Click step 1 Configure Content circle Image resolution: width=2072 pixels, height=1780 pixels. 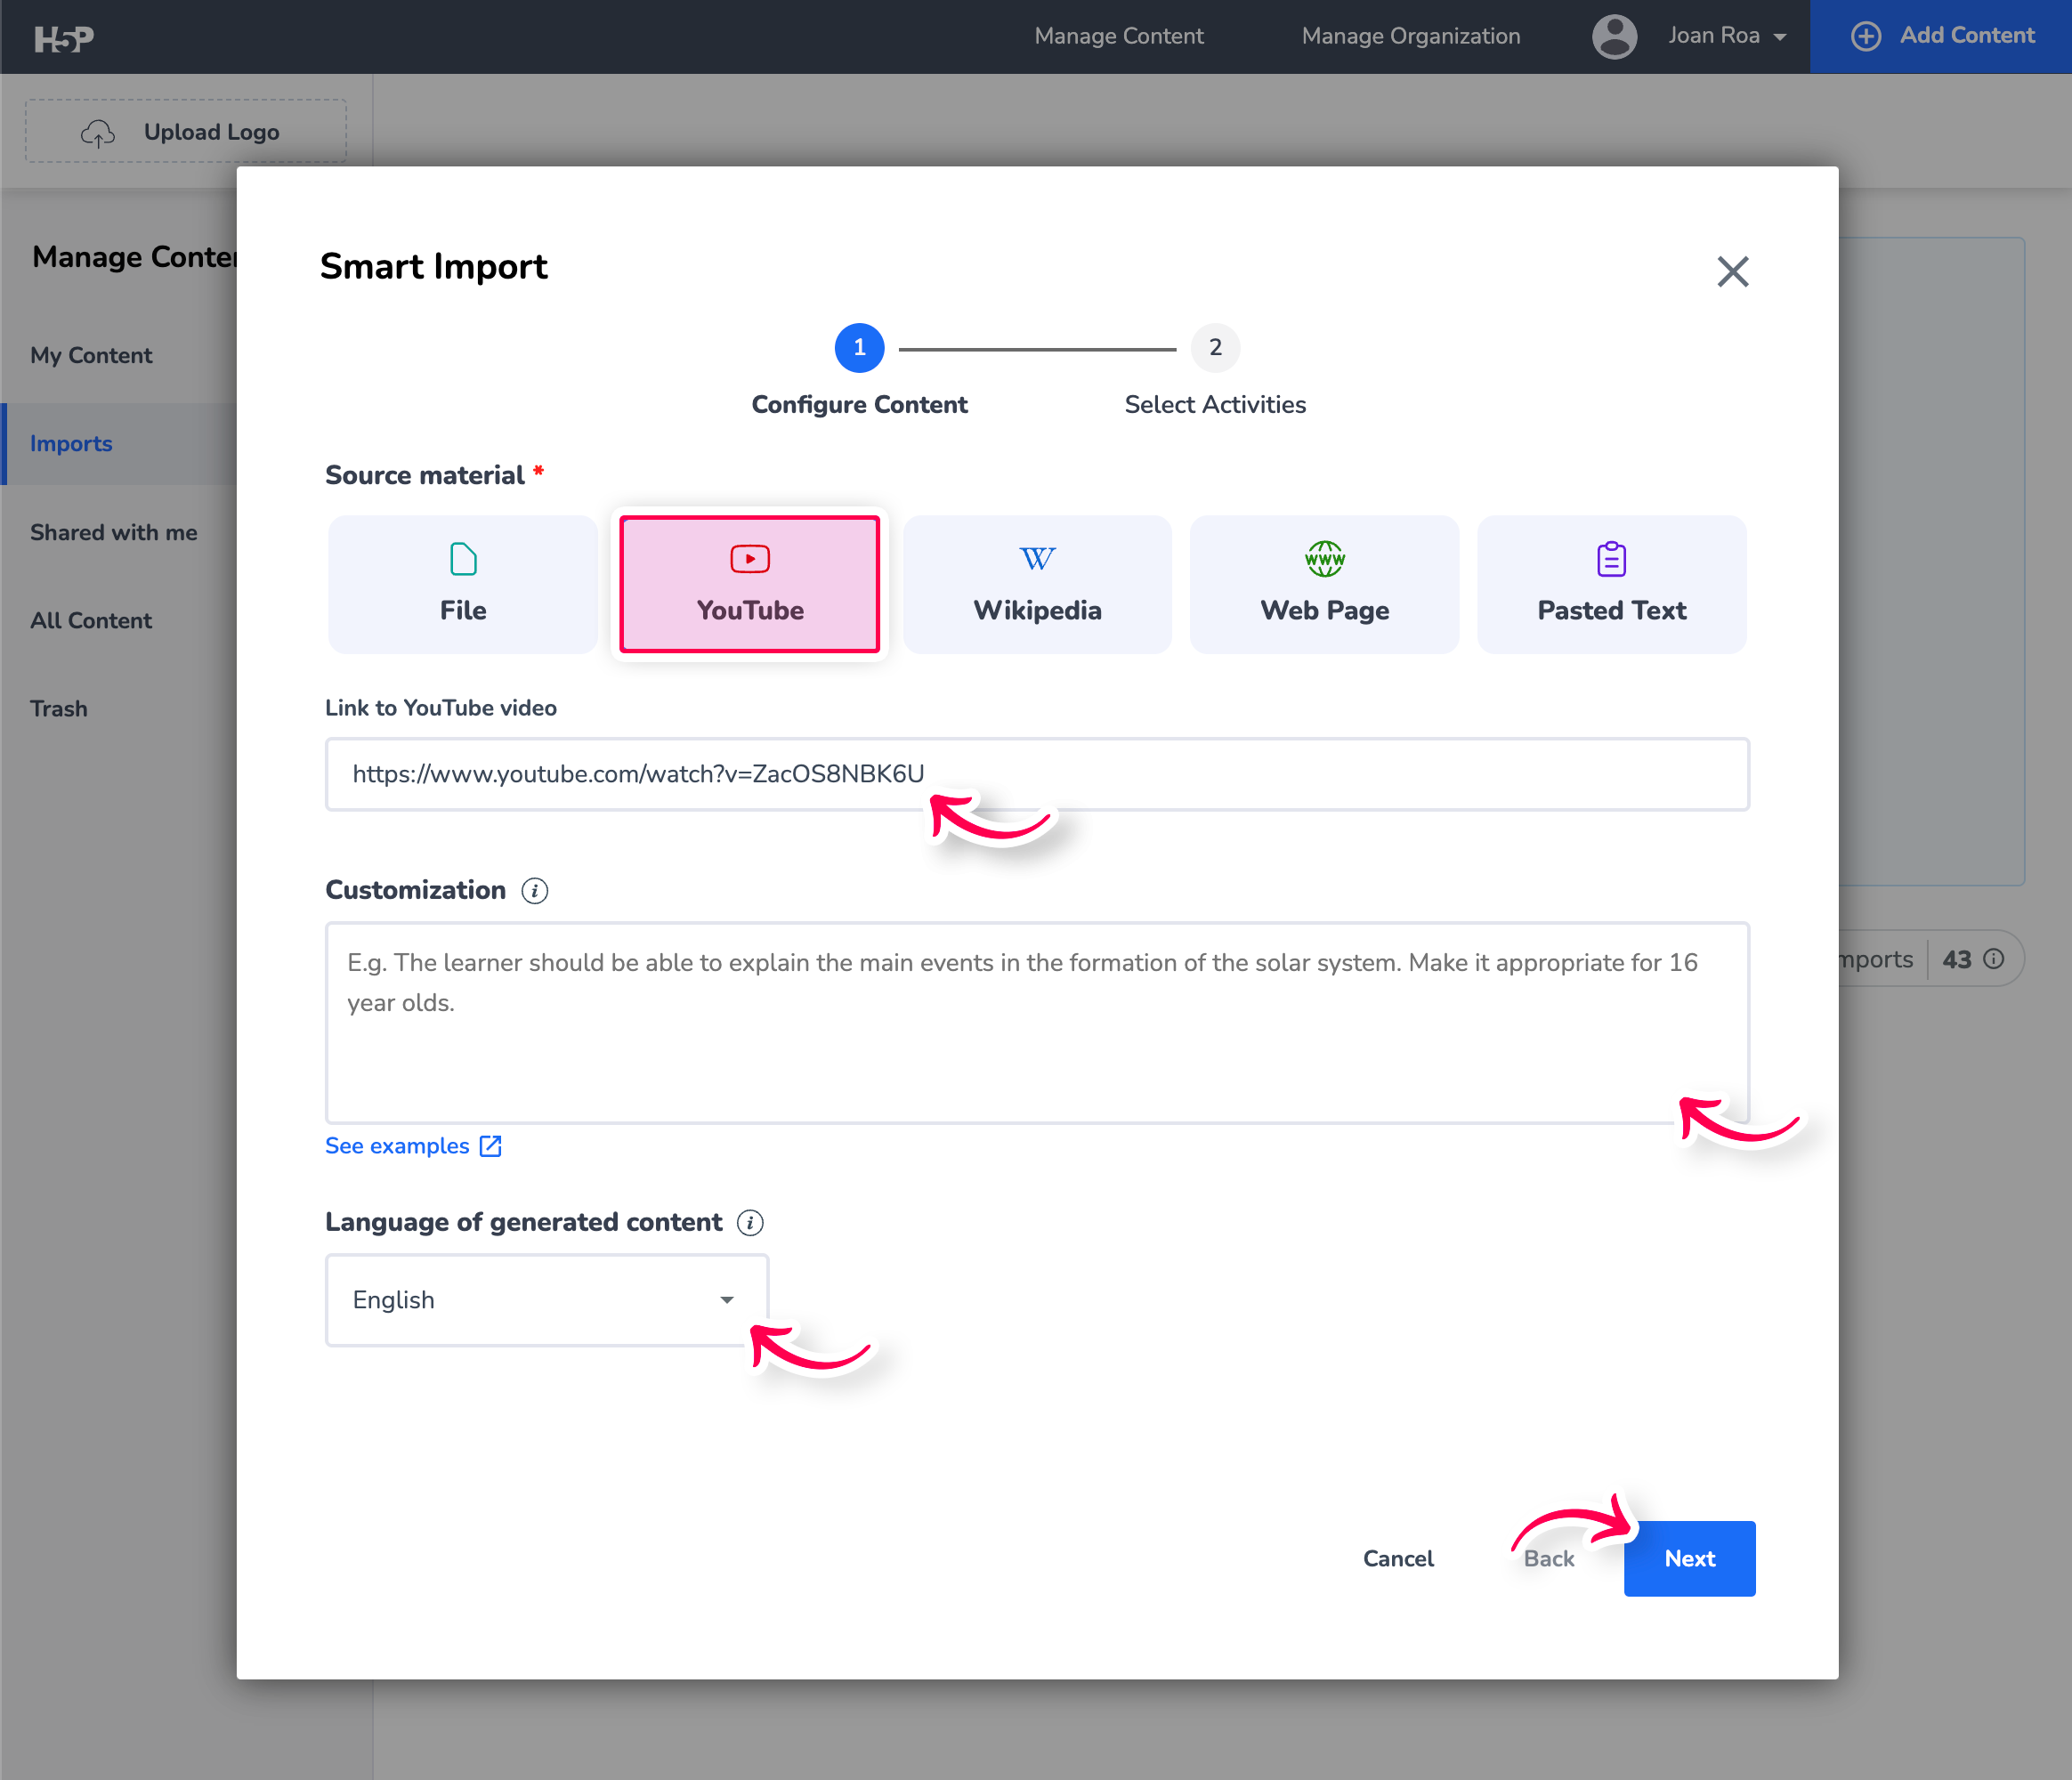point(859,348)
